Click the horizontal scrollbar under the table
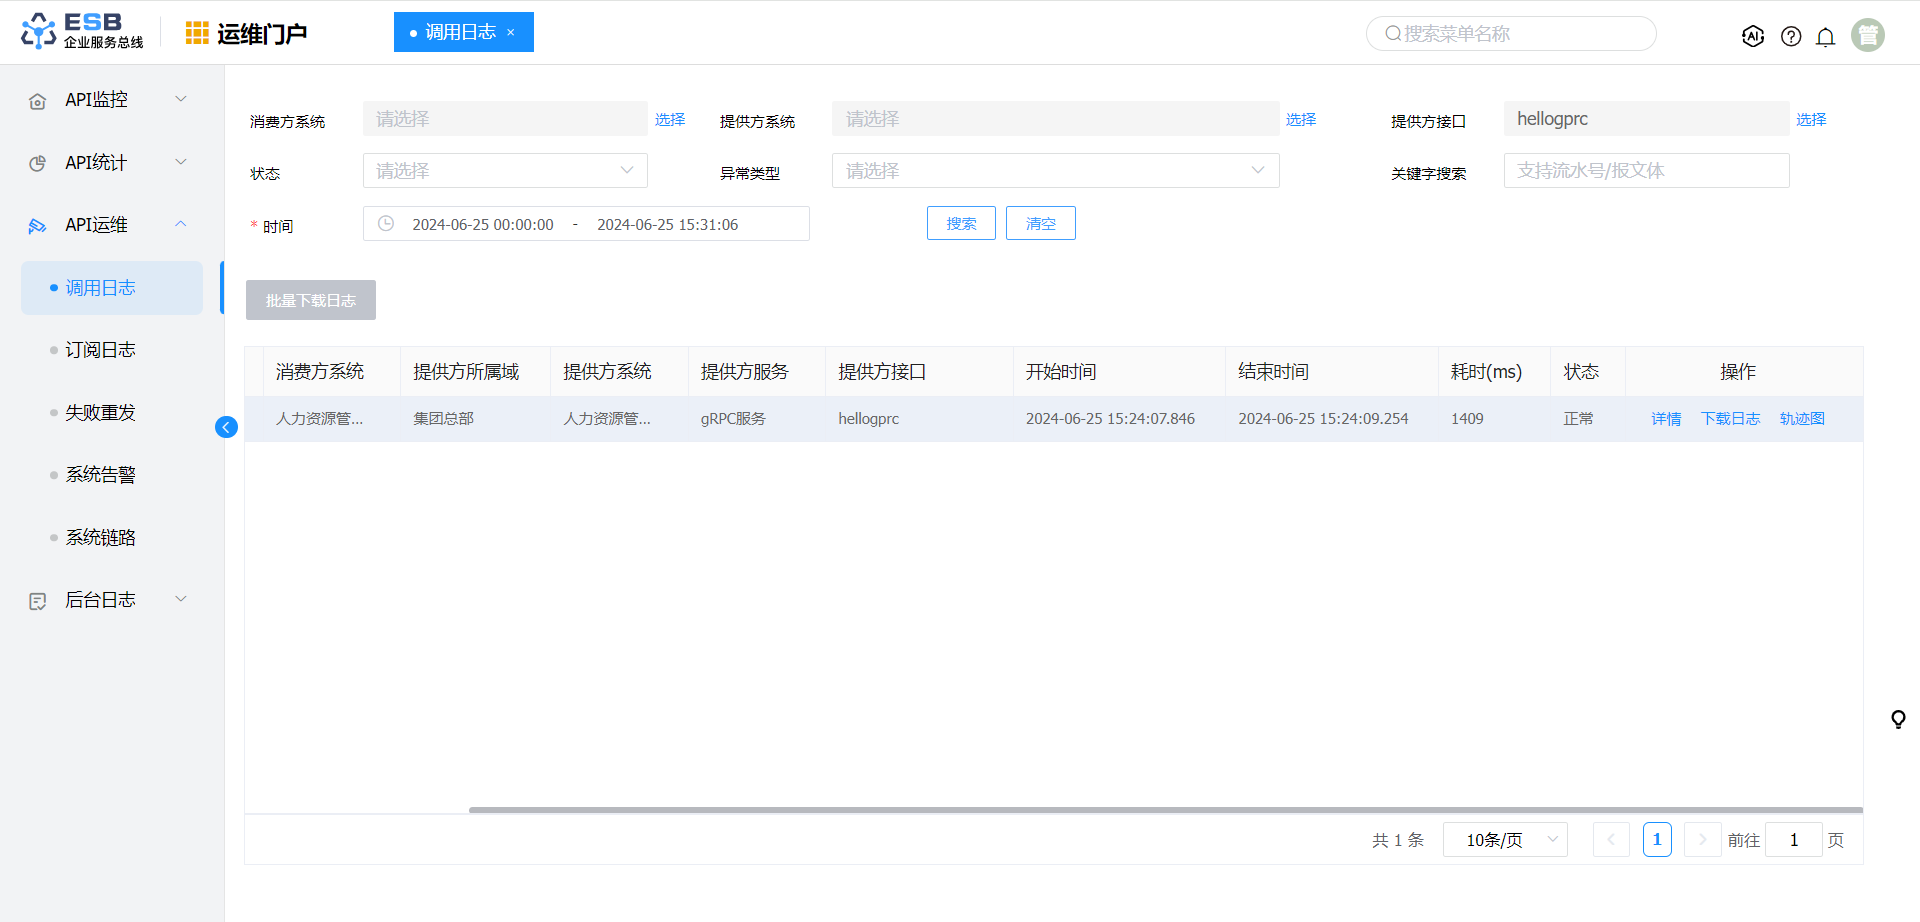 point(1164,810)
